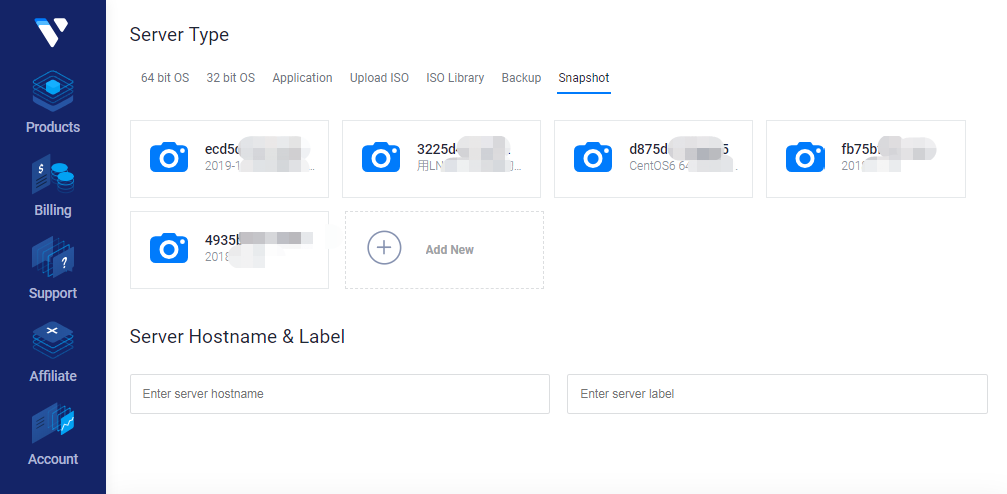
Task: Open the Account sidebar icon
Action: click(x=53, y=424)
